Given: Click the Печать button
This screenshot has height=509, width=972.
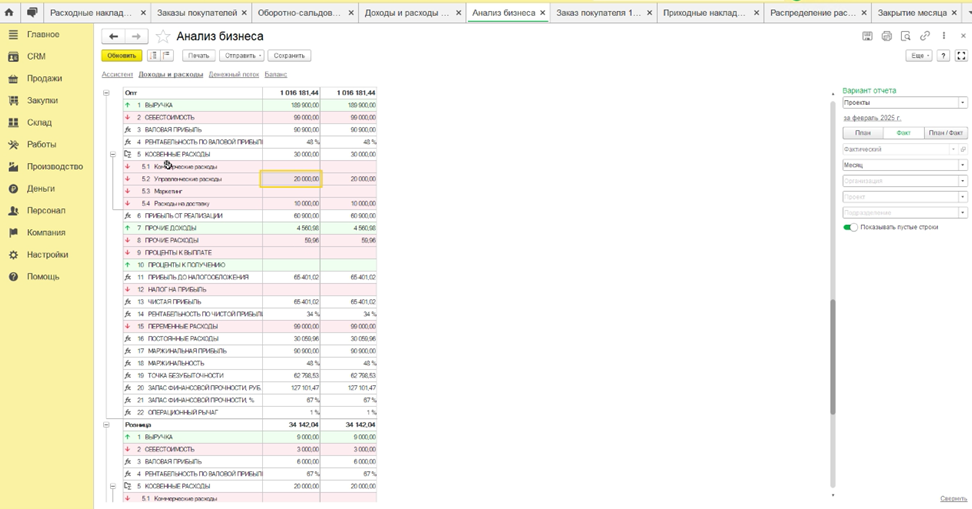Looking at the screenshot, I should click(x=198, y=56).
